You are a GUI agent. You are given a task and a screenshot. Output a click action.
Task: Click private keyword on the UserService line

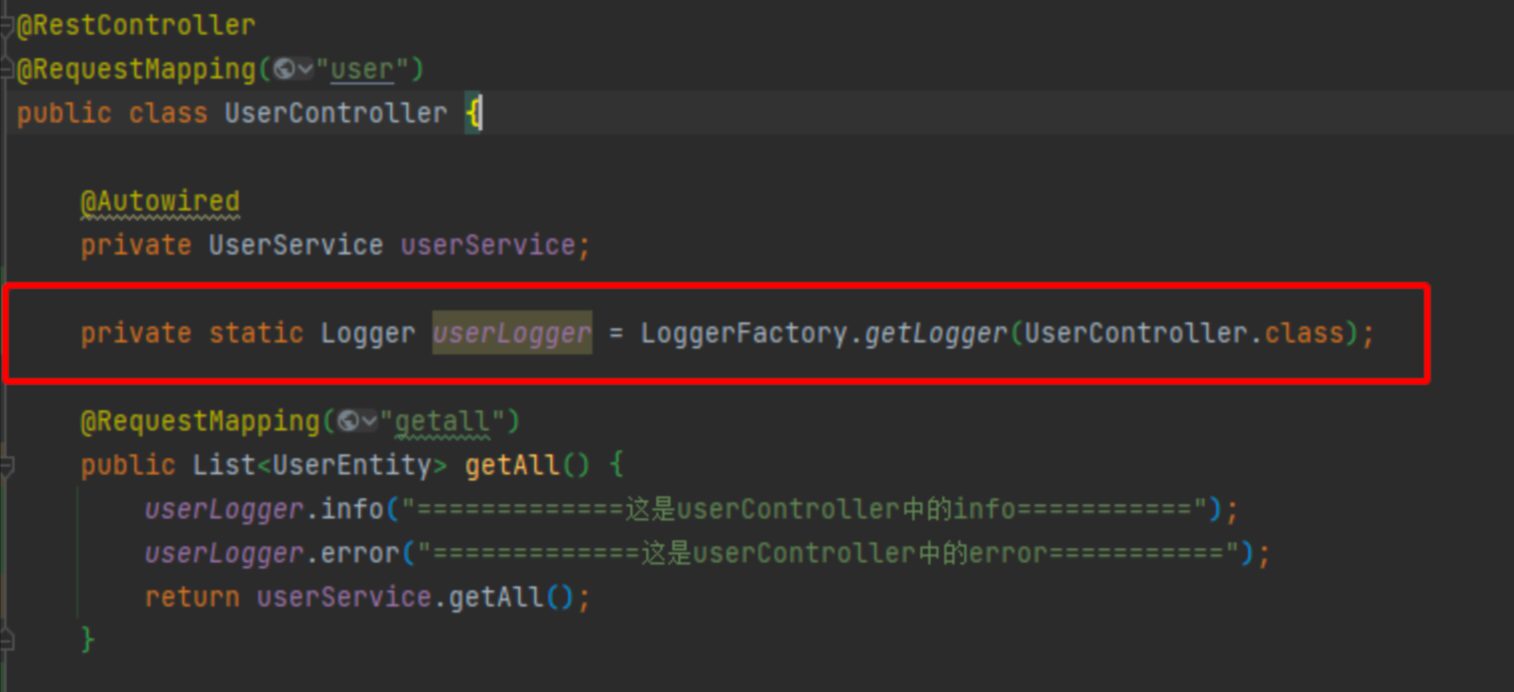(136, 245)
